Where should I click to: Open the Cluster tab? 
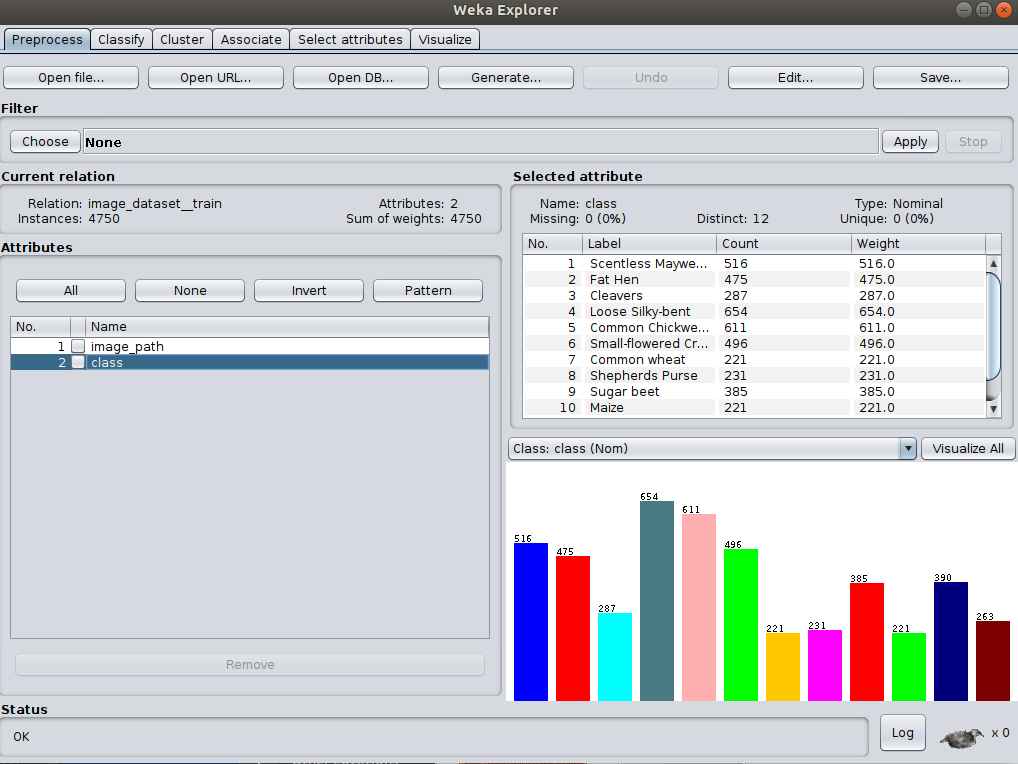coord(182,40)
